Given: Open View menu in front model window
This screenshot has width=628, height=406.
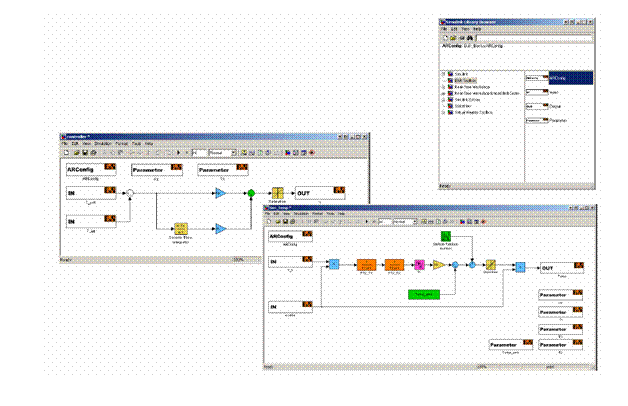Looking at the screenshot, I should click(x=286, y=214).
